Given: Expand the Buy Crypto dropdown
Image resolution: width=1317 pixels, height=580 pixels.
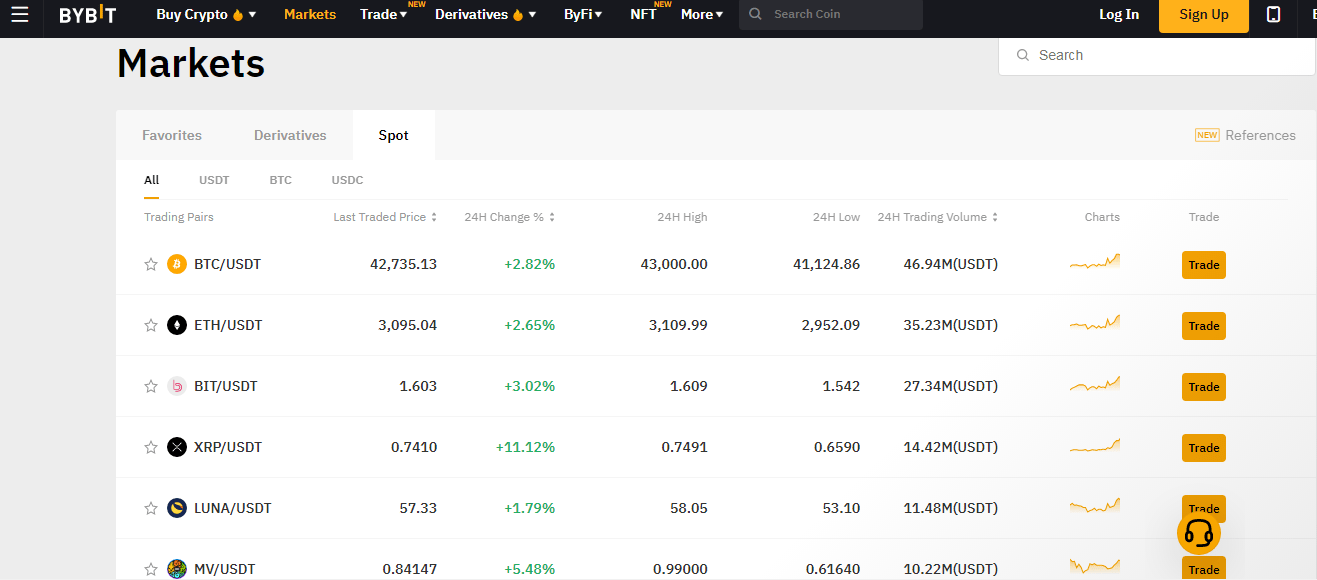Looking at the screenshot, I should 206,14.
